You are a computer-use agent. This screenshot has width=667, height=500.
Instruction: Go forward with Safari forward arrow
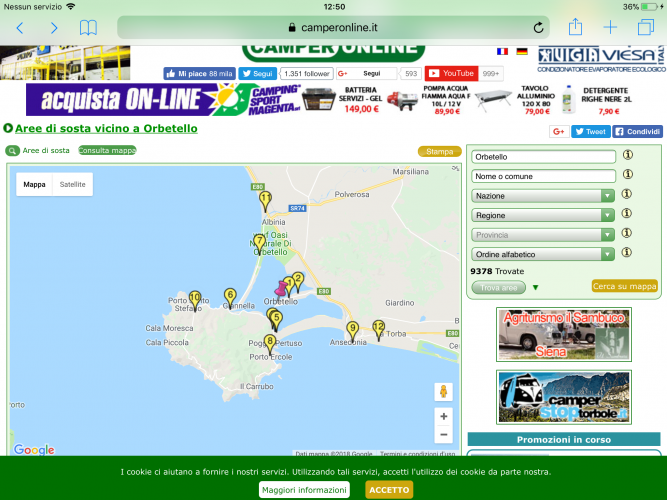[54, 28]
